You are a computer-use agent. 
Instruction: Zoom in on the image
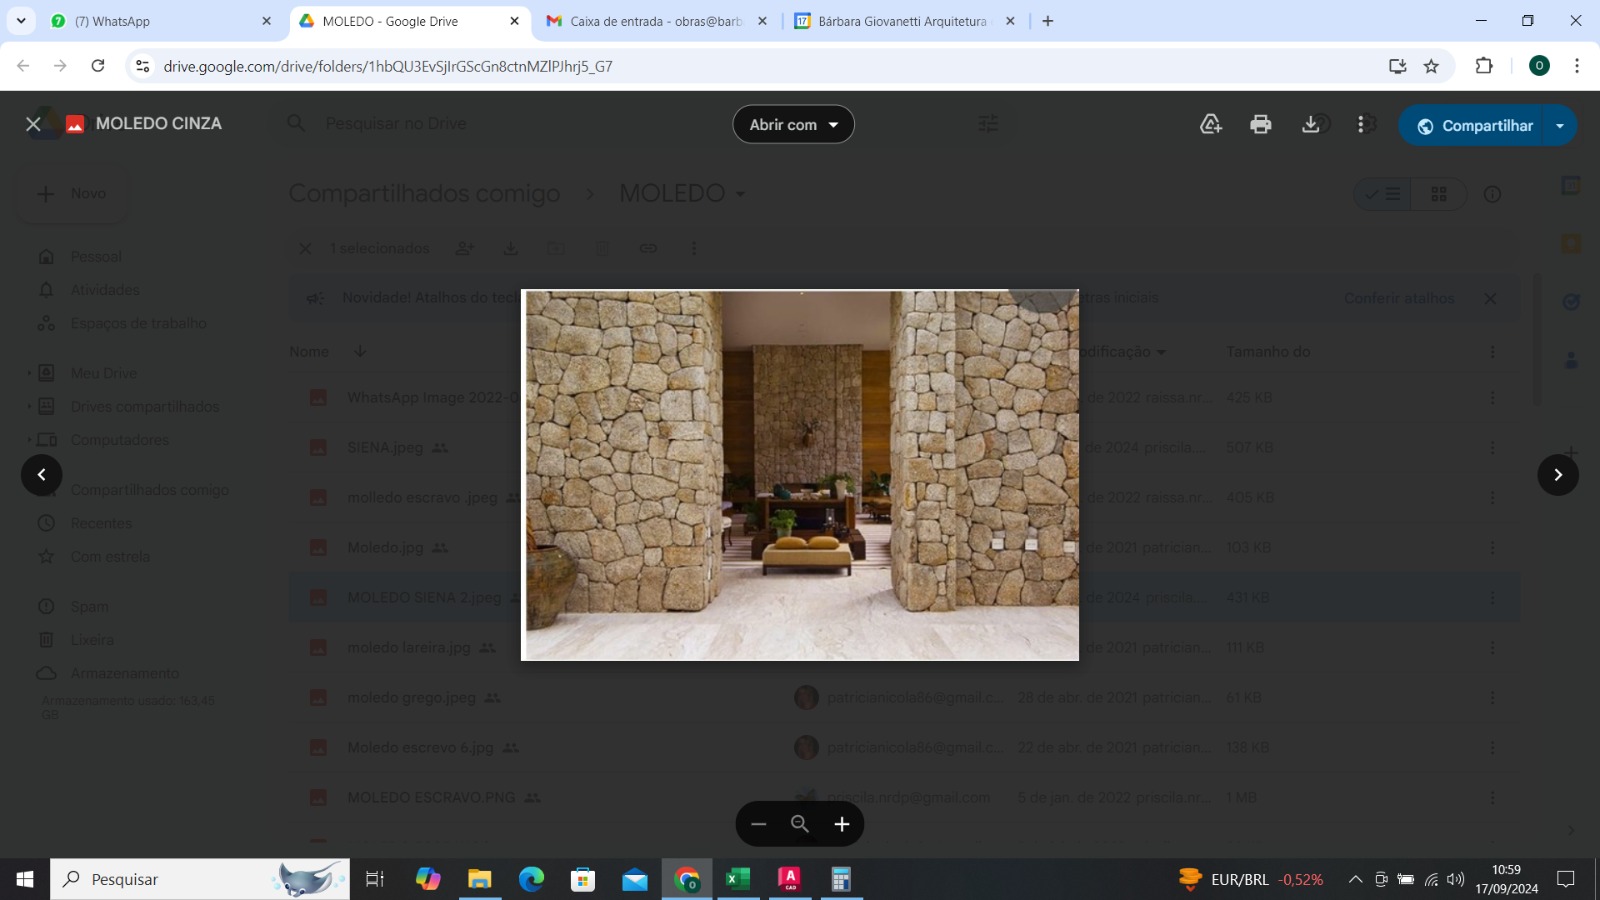pos(842,824)
